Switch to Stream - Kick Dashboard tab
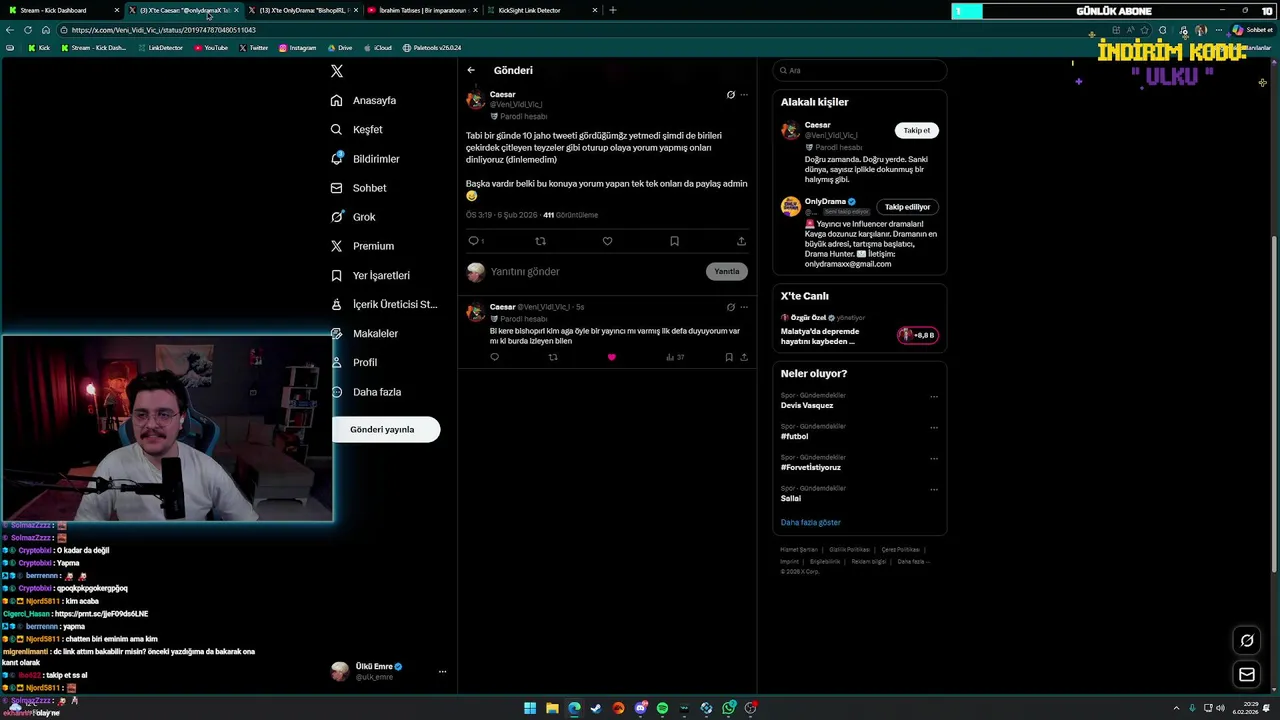The image size is (1280, 720). pos(62,10)
